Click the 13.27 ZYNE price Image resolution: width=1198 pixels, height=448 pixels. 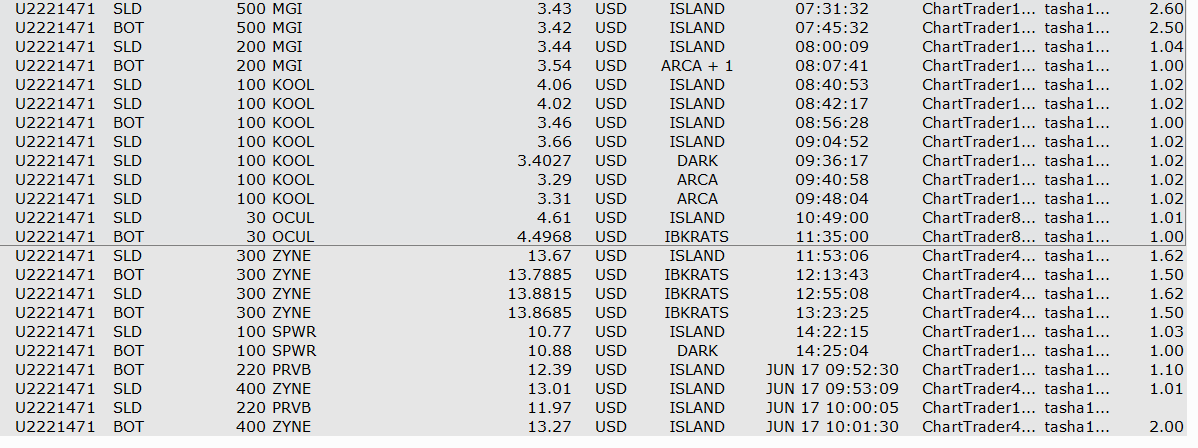pyautogui.click(x=551, y=427)
